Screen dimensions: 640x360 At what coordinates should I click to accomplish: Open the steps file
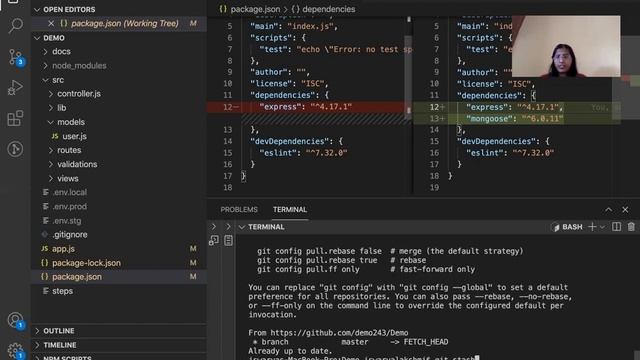(62, 291)
